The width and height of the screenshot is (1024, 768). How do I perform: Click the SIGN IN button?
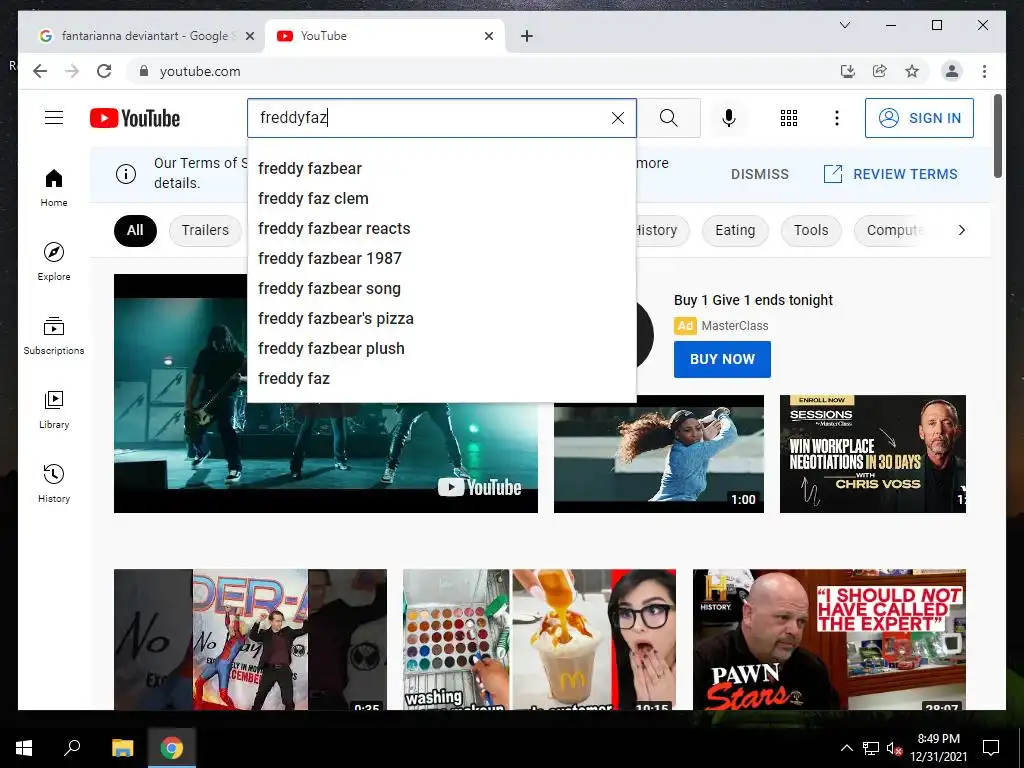[x=919, y=118]
